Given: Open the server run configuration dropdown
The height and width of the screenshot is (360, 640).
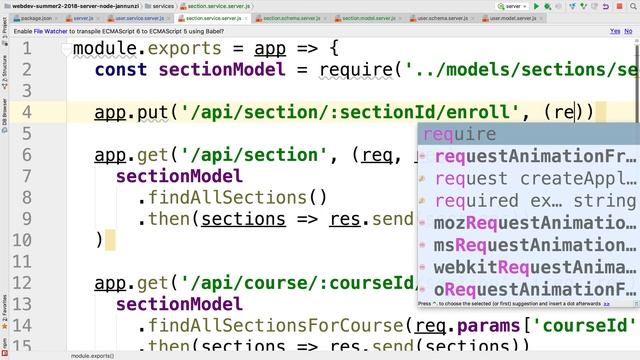Looking at the screenshot, I should tap(513, 6).
